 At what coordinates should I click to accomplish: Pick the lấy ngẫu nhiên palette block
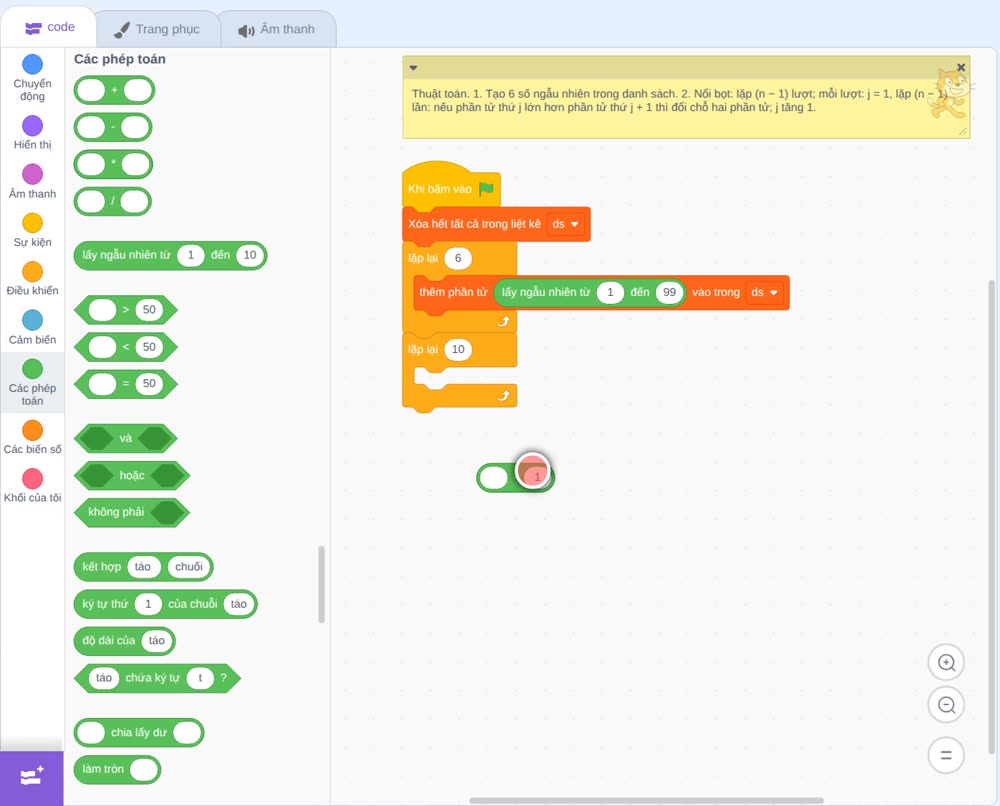[170, 255]
